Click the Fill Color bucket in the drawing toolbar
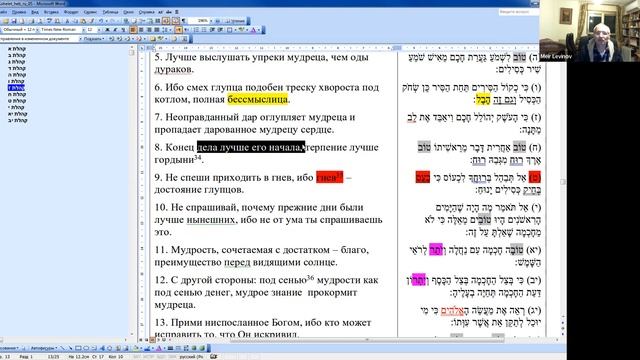640x360 pixels. coord(135,348)
